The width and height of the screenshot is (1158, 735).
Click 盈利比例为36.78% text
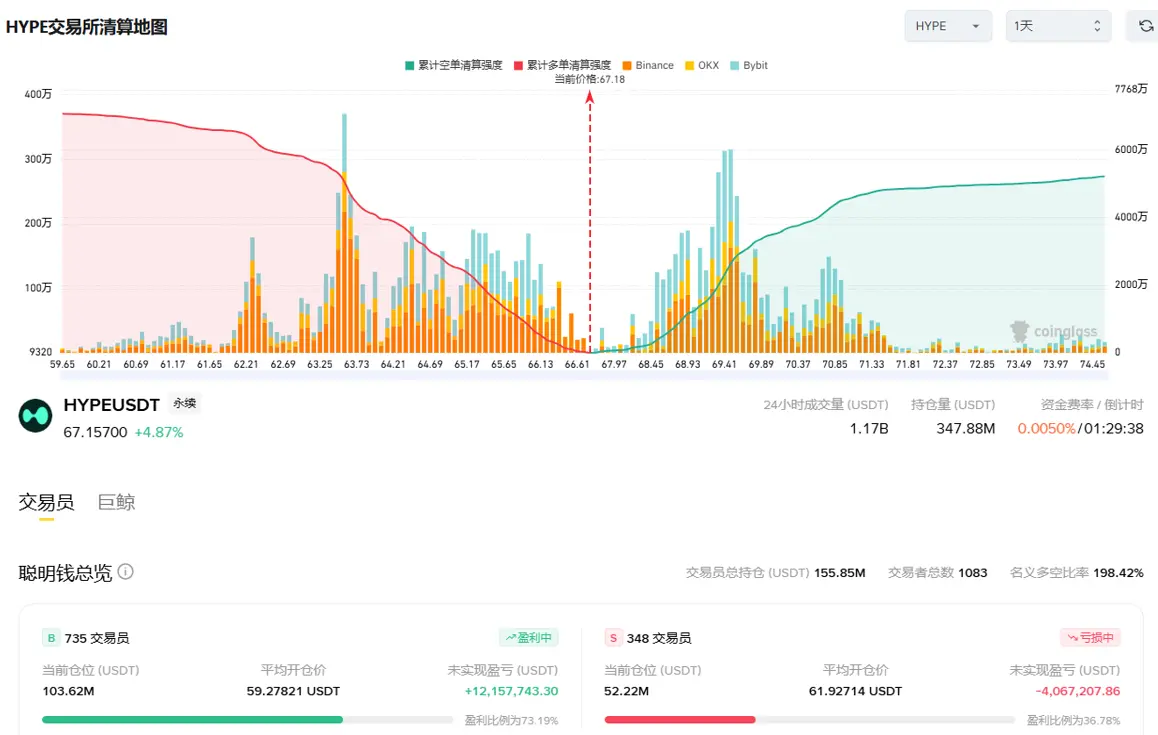1073,720
